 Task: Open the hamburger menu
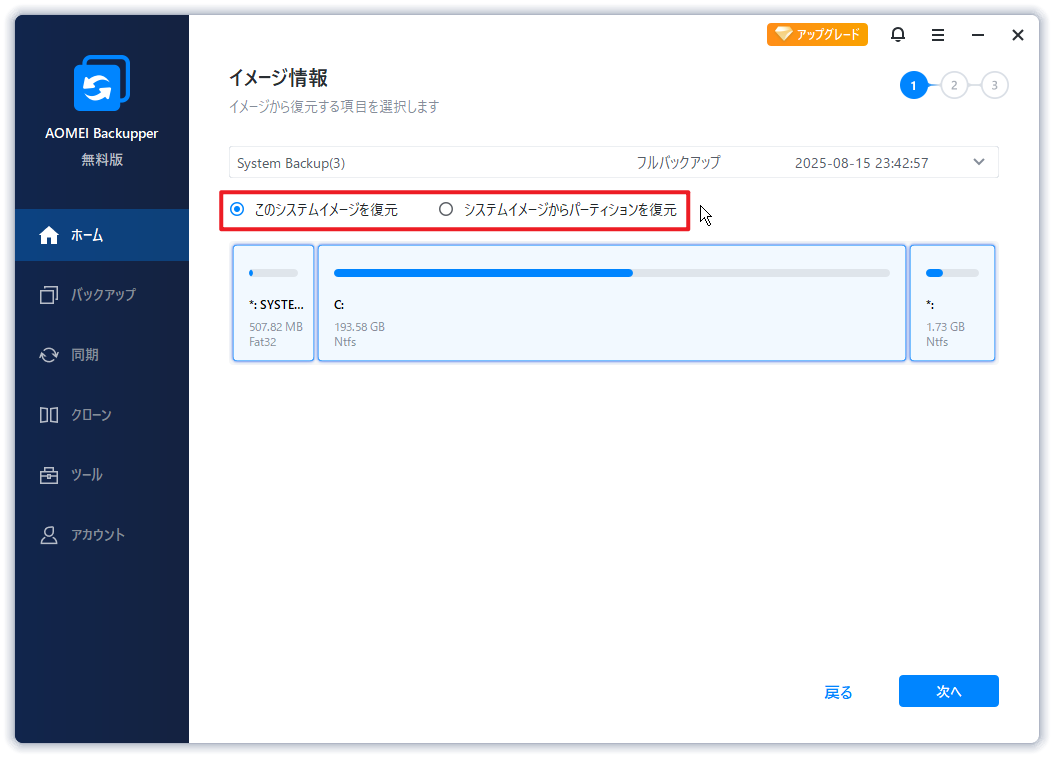click(x=937, y=34)
